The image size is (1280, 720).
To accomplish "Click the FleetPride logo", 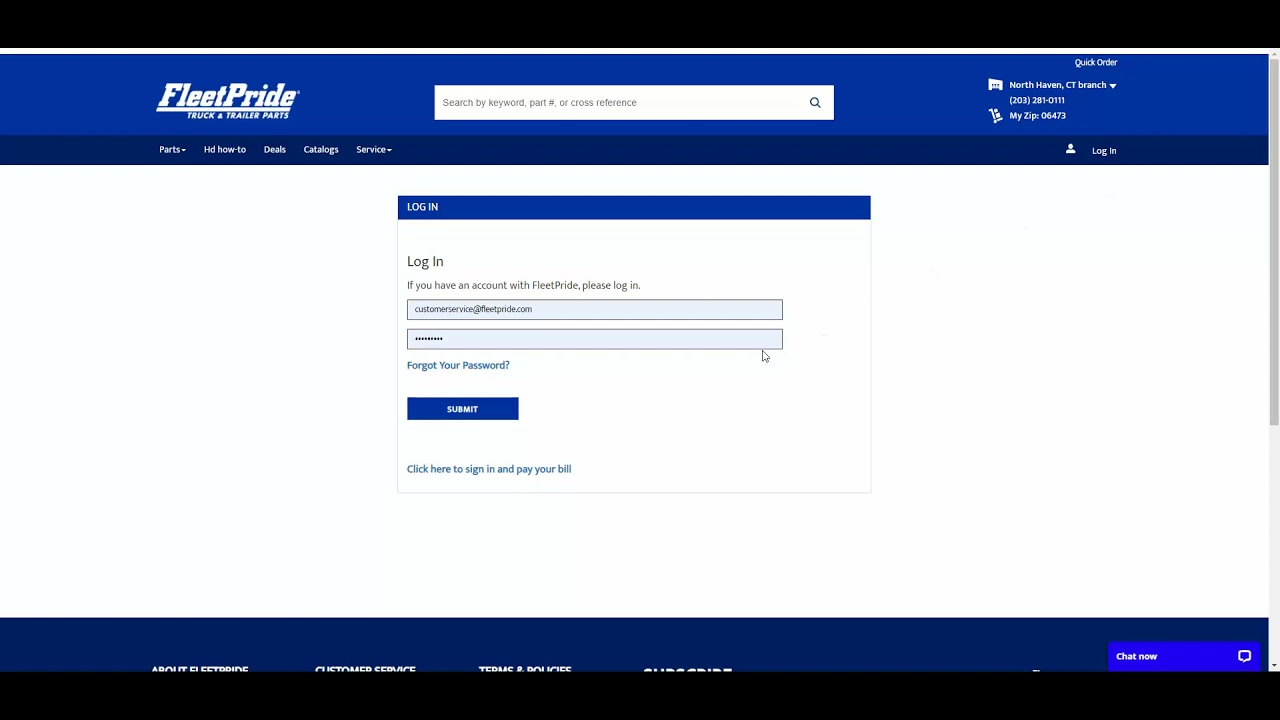I will click(228, 101).
